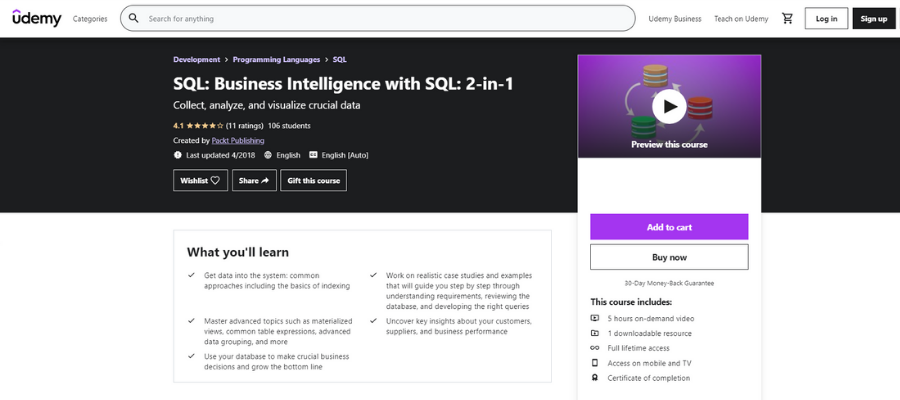
Task: Click Collect, analyze, and visualize subtitle
Action: point(267,106)
